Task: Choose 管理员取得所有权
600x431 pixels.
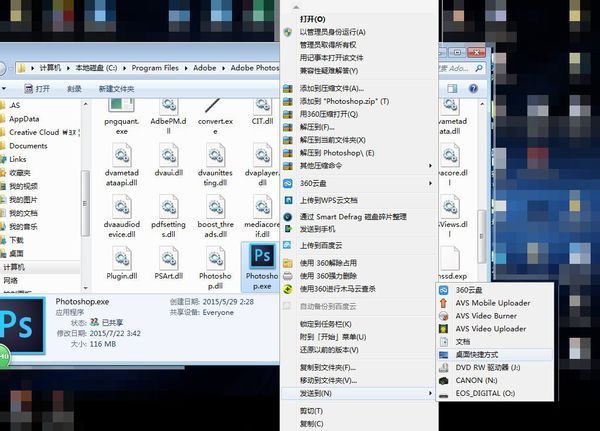Action: pos(359,45)
